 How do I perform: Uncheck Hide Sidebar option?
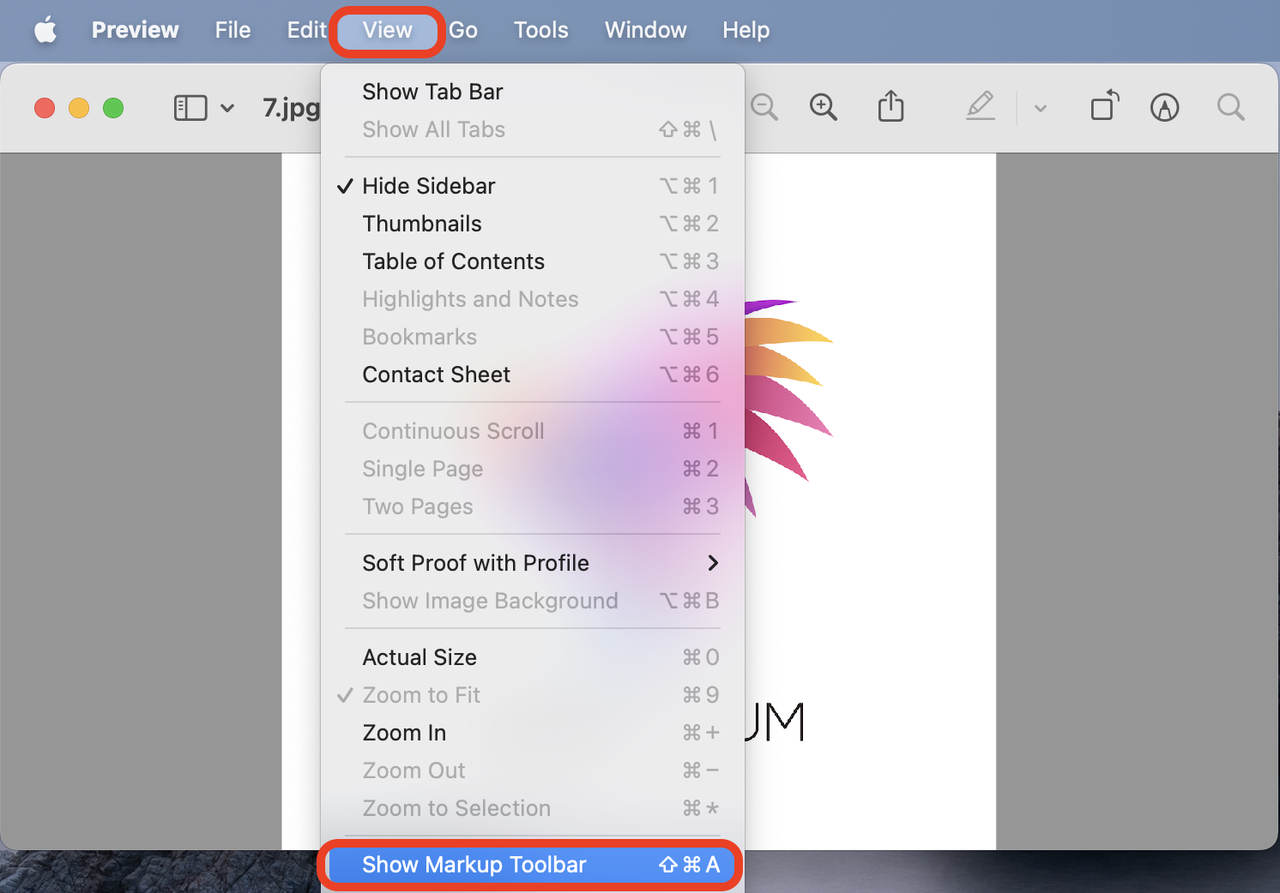point(532,186)
